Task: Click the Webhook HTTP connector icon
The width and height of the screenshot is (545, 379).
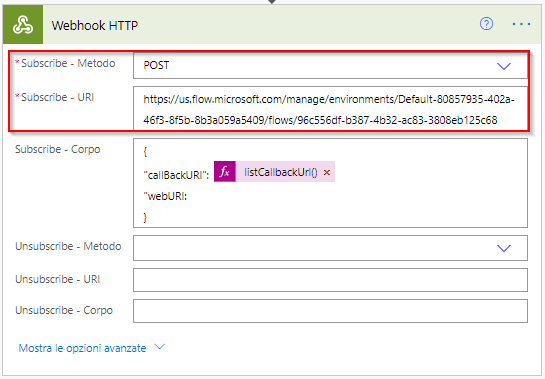Action: pos(23,25)
